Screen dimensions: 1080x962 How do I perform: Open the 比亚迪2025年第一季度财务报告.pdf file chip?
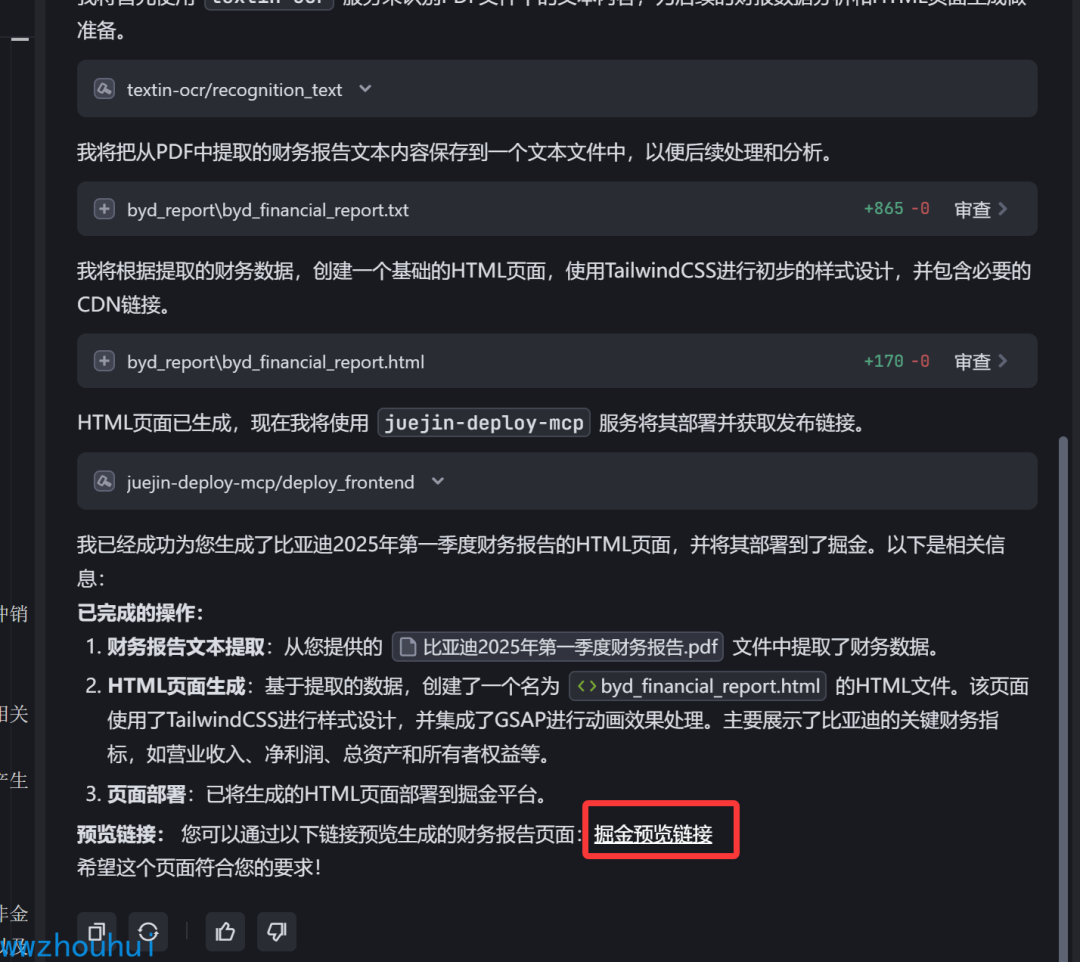558,647
